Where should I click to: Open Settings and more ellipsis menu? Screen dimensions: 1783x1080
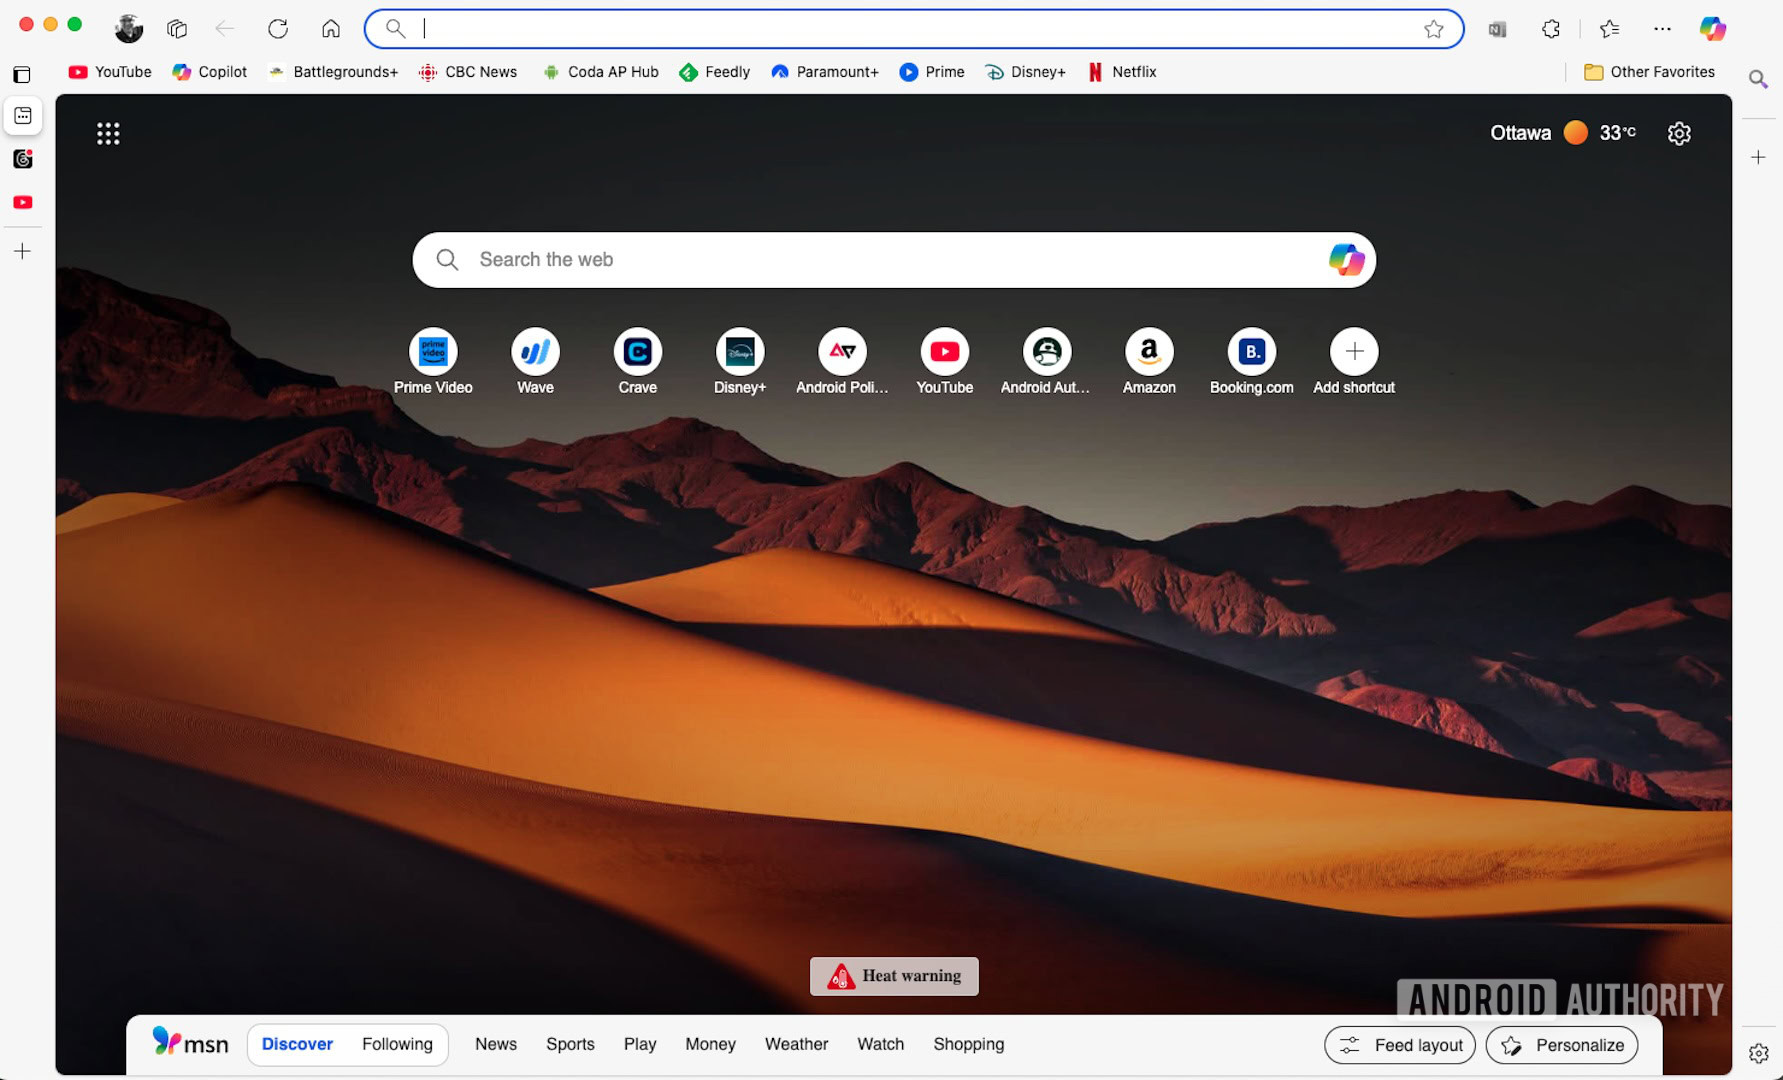[x=1662, y=29]
